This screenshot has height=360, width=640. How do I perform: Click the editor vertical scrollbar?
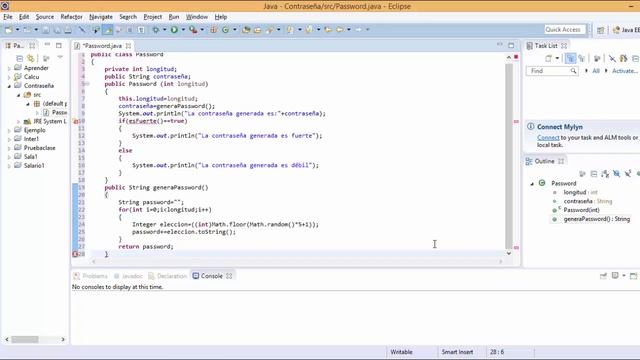(509, 155)
